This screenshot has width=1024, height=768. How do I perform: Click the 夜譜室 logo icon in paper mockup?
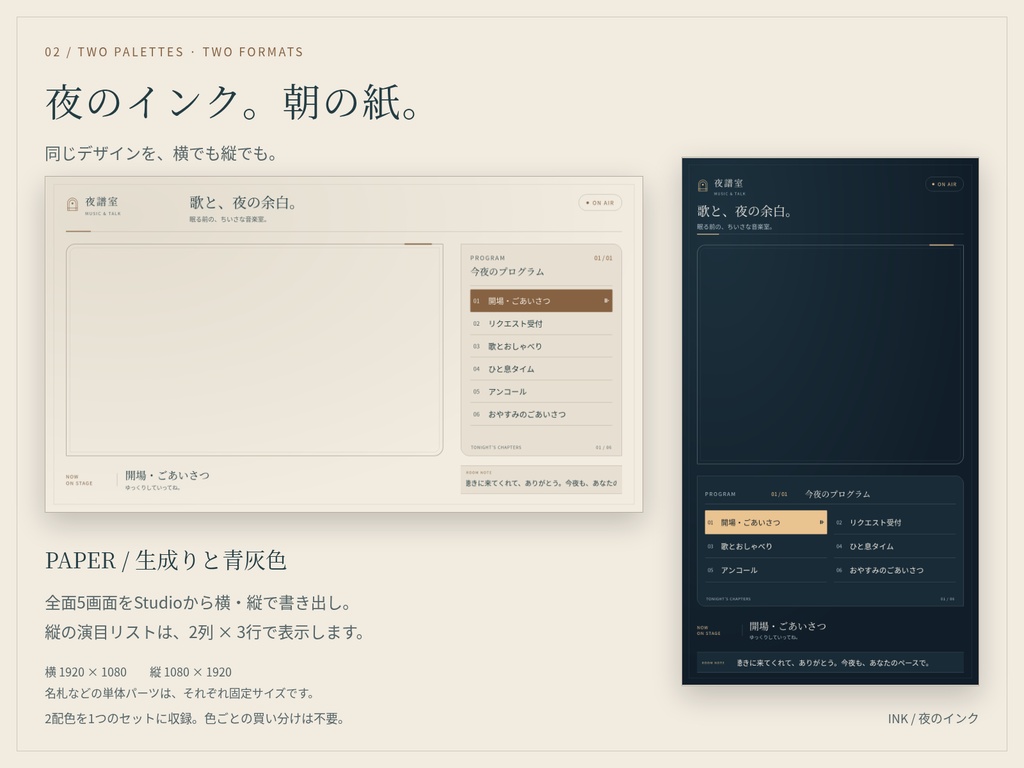click(72, 204)
